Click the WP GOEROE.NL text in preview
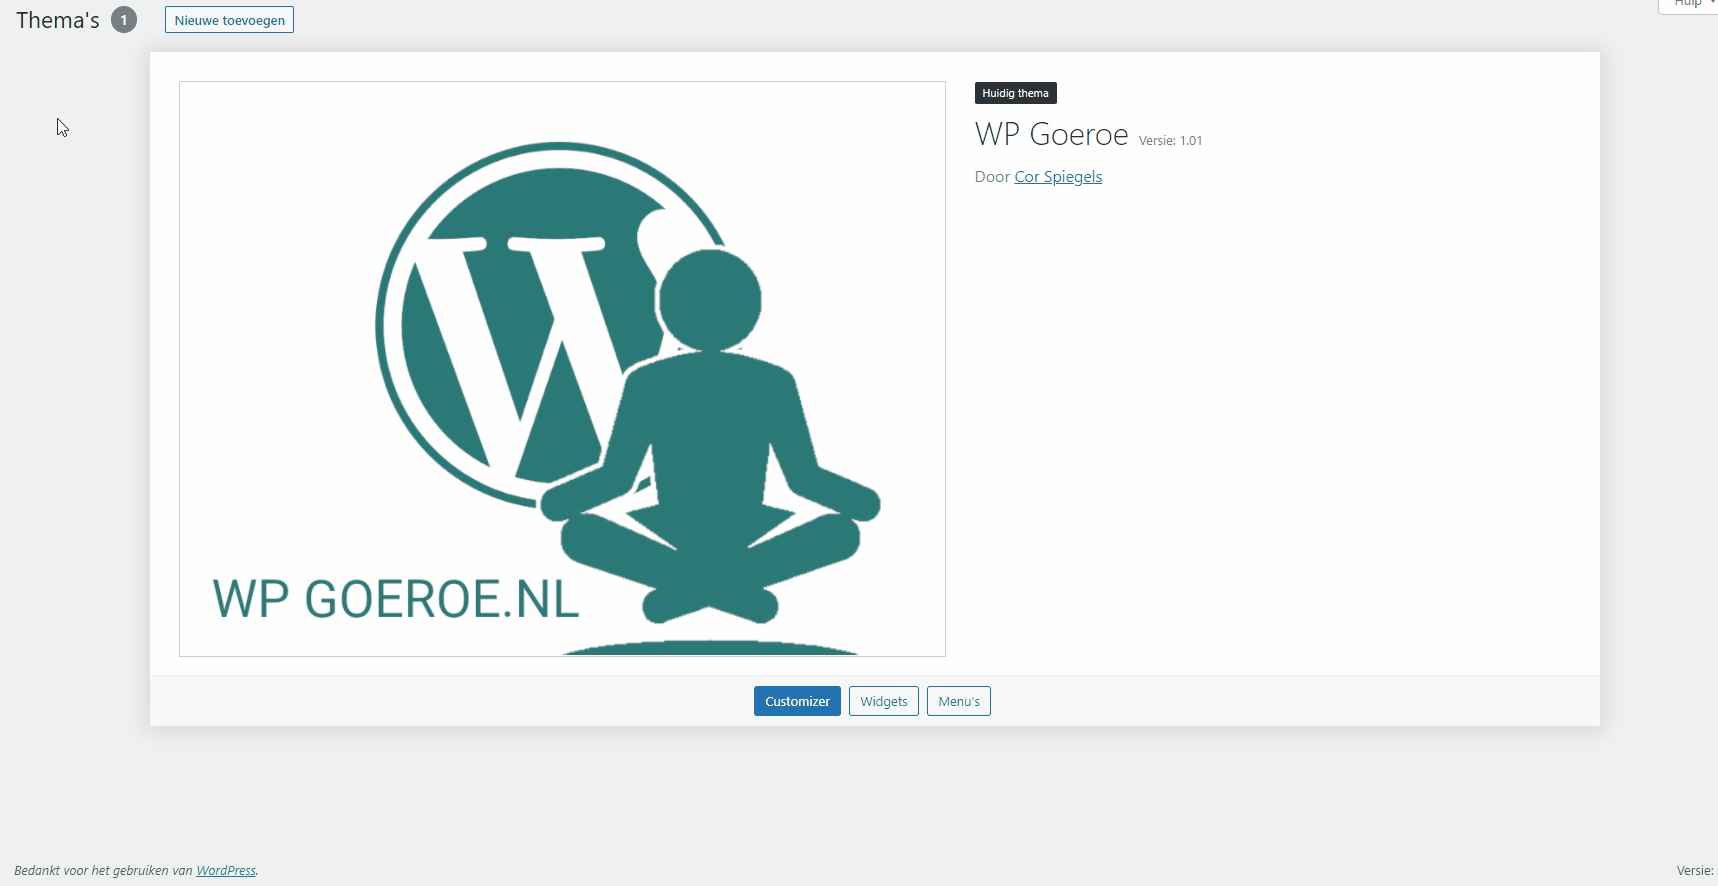Image resolution: width=1718 pixels, height=886 pixels. point(396,599)
